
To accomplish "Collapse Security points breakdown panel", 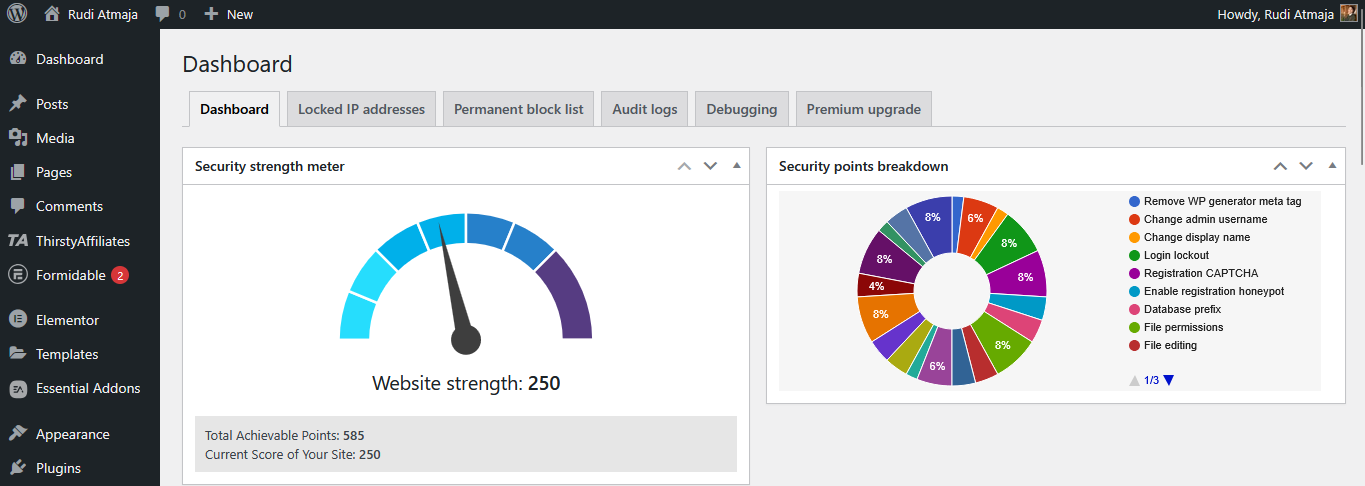I will (x=1332, y=166).
